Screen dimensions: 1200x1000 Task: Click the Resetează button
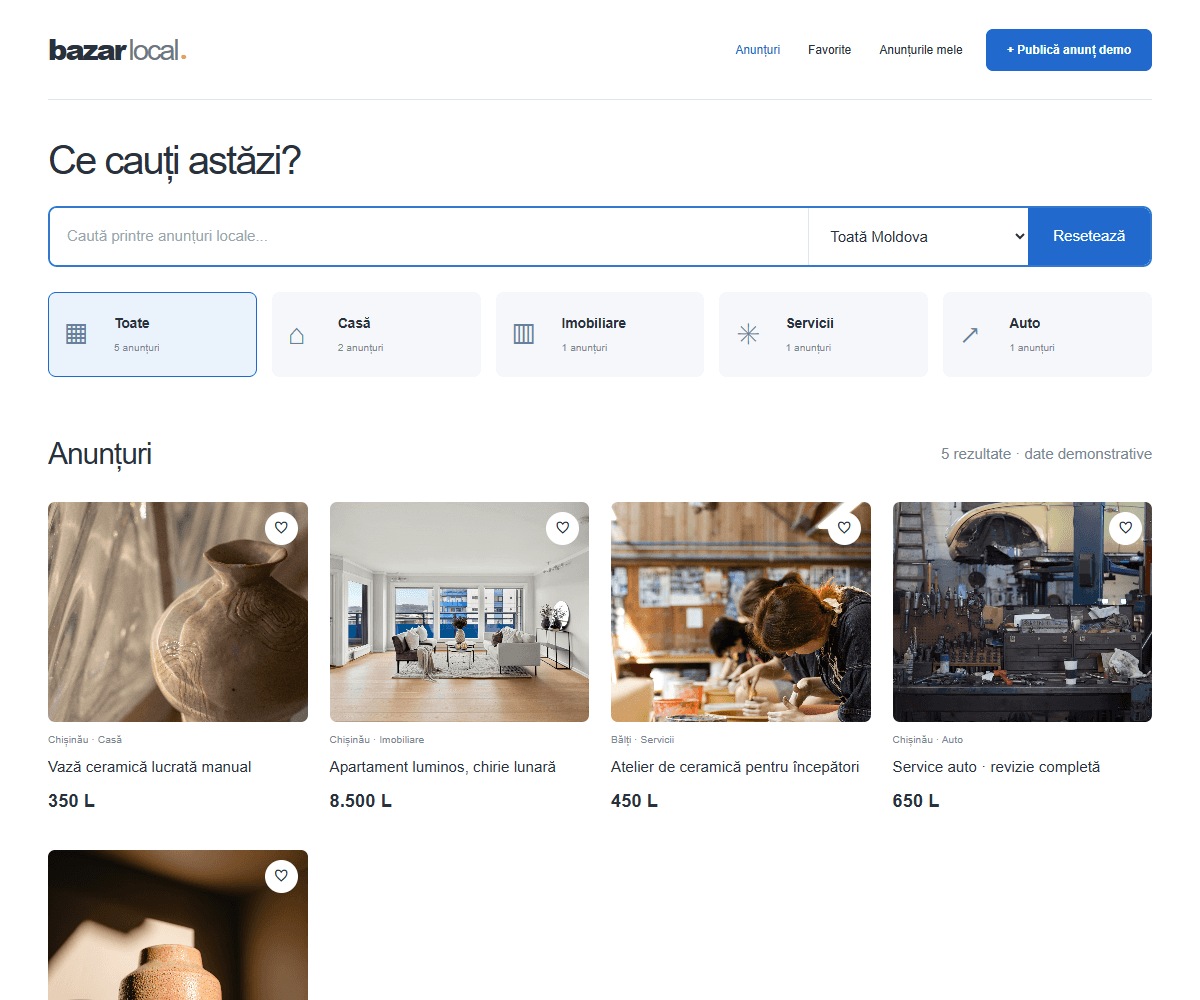[1089, 237]
